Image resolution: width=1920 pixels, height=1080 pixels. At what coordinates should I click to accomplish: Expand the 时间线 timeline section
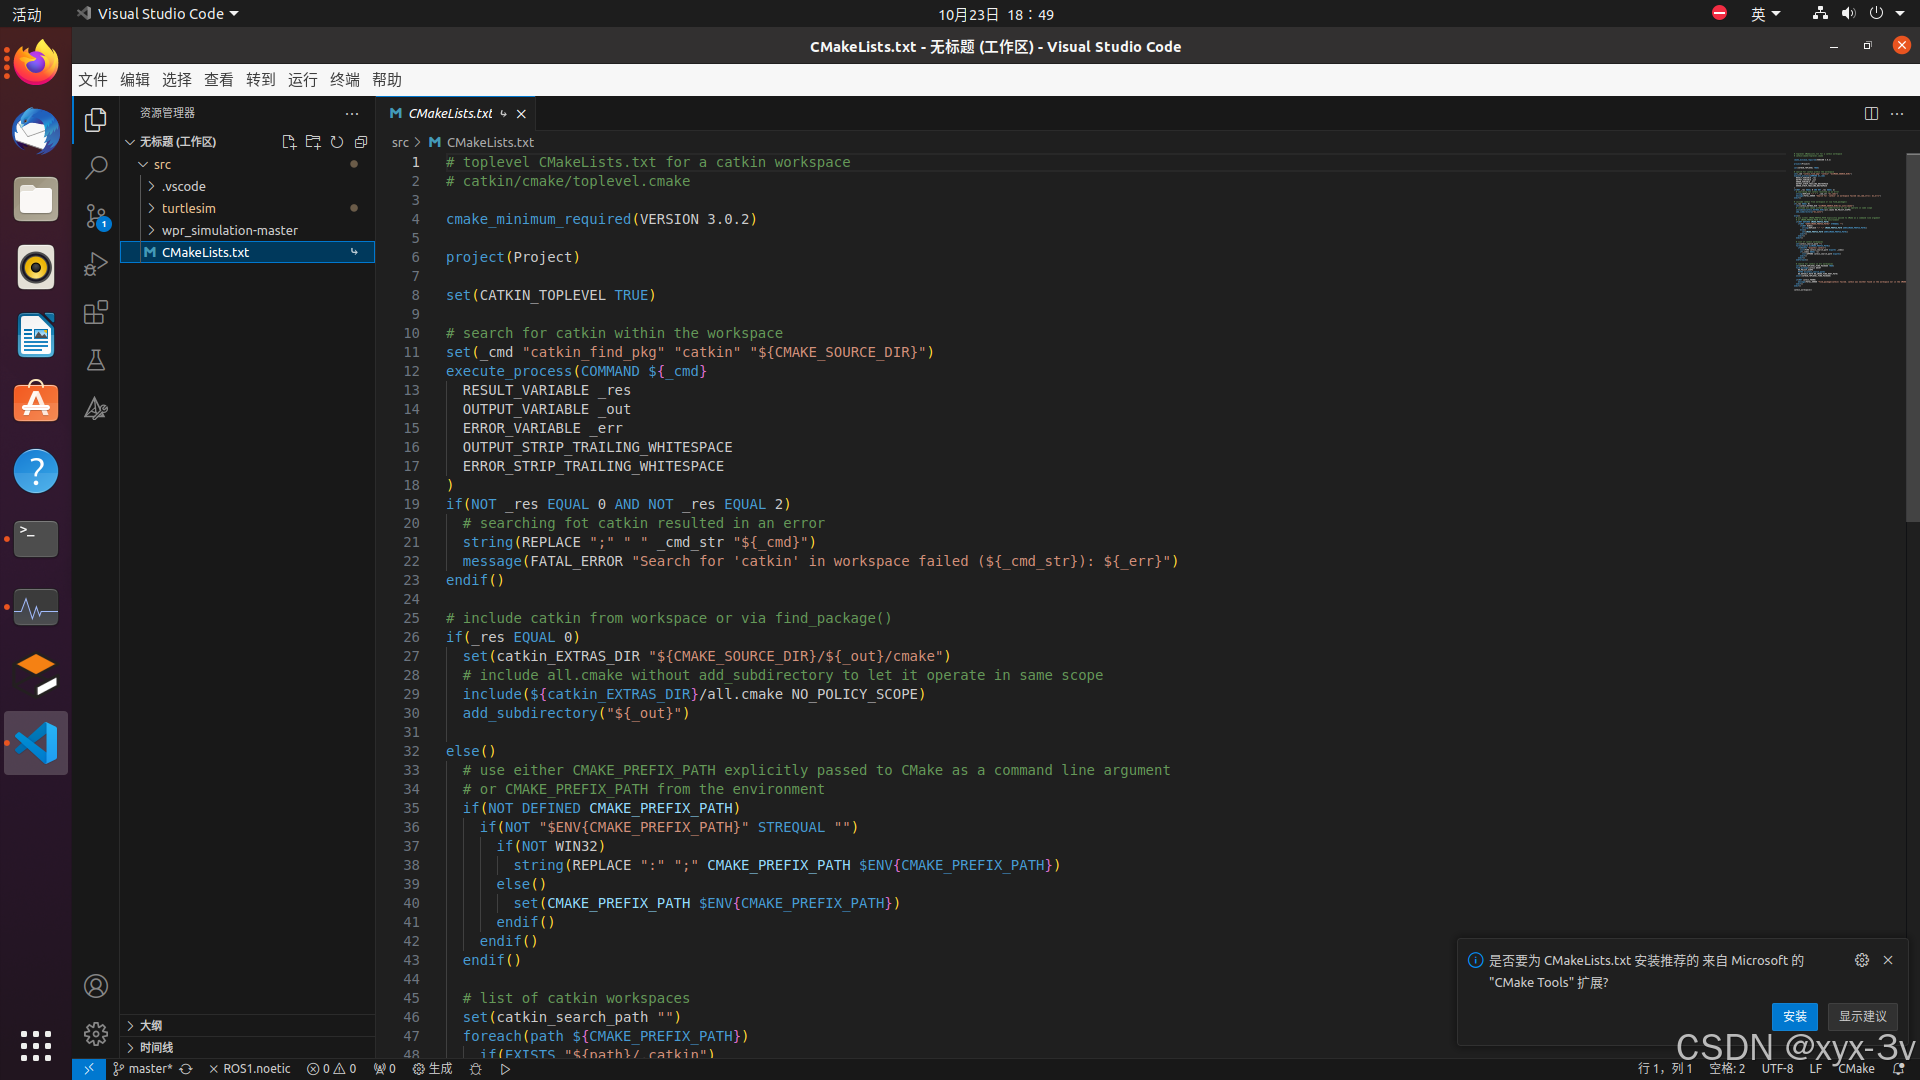[x=247, y=1047]
